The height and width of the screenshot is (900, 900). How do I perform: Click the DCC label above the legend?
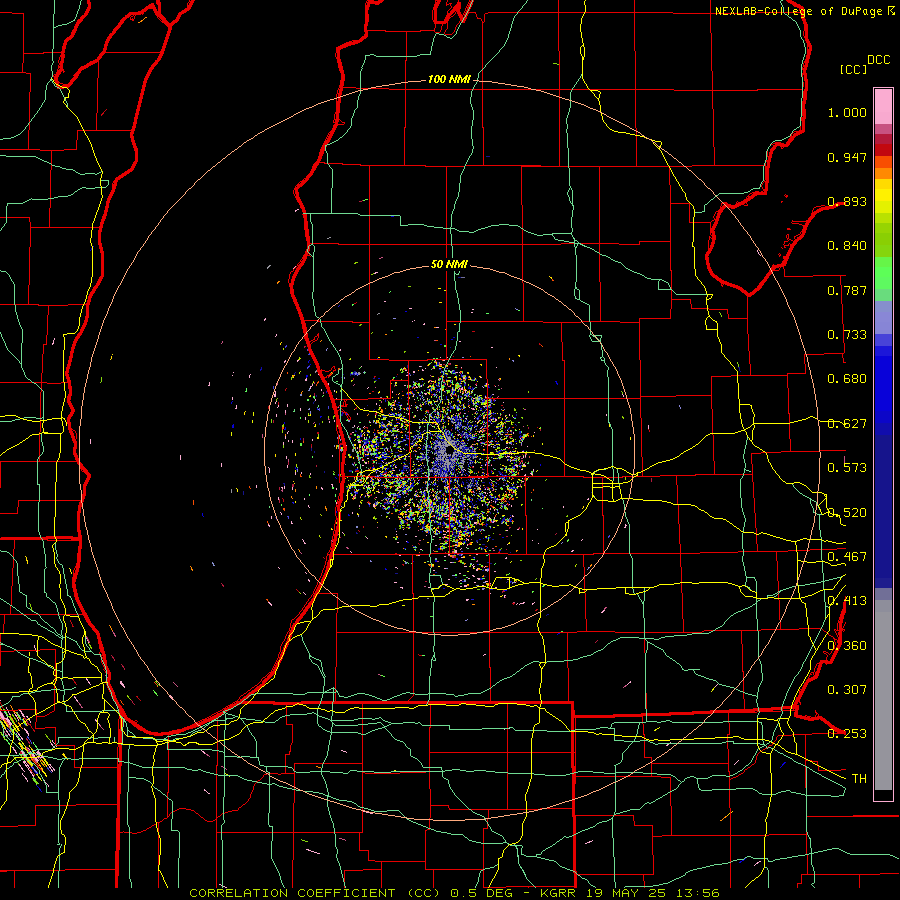(878, 60)
